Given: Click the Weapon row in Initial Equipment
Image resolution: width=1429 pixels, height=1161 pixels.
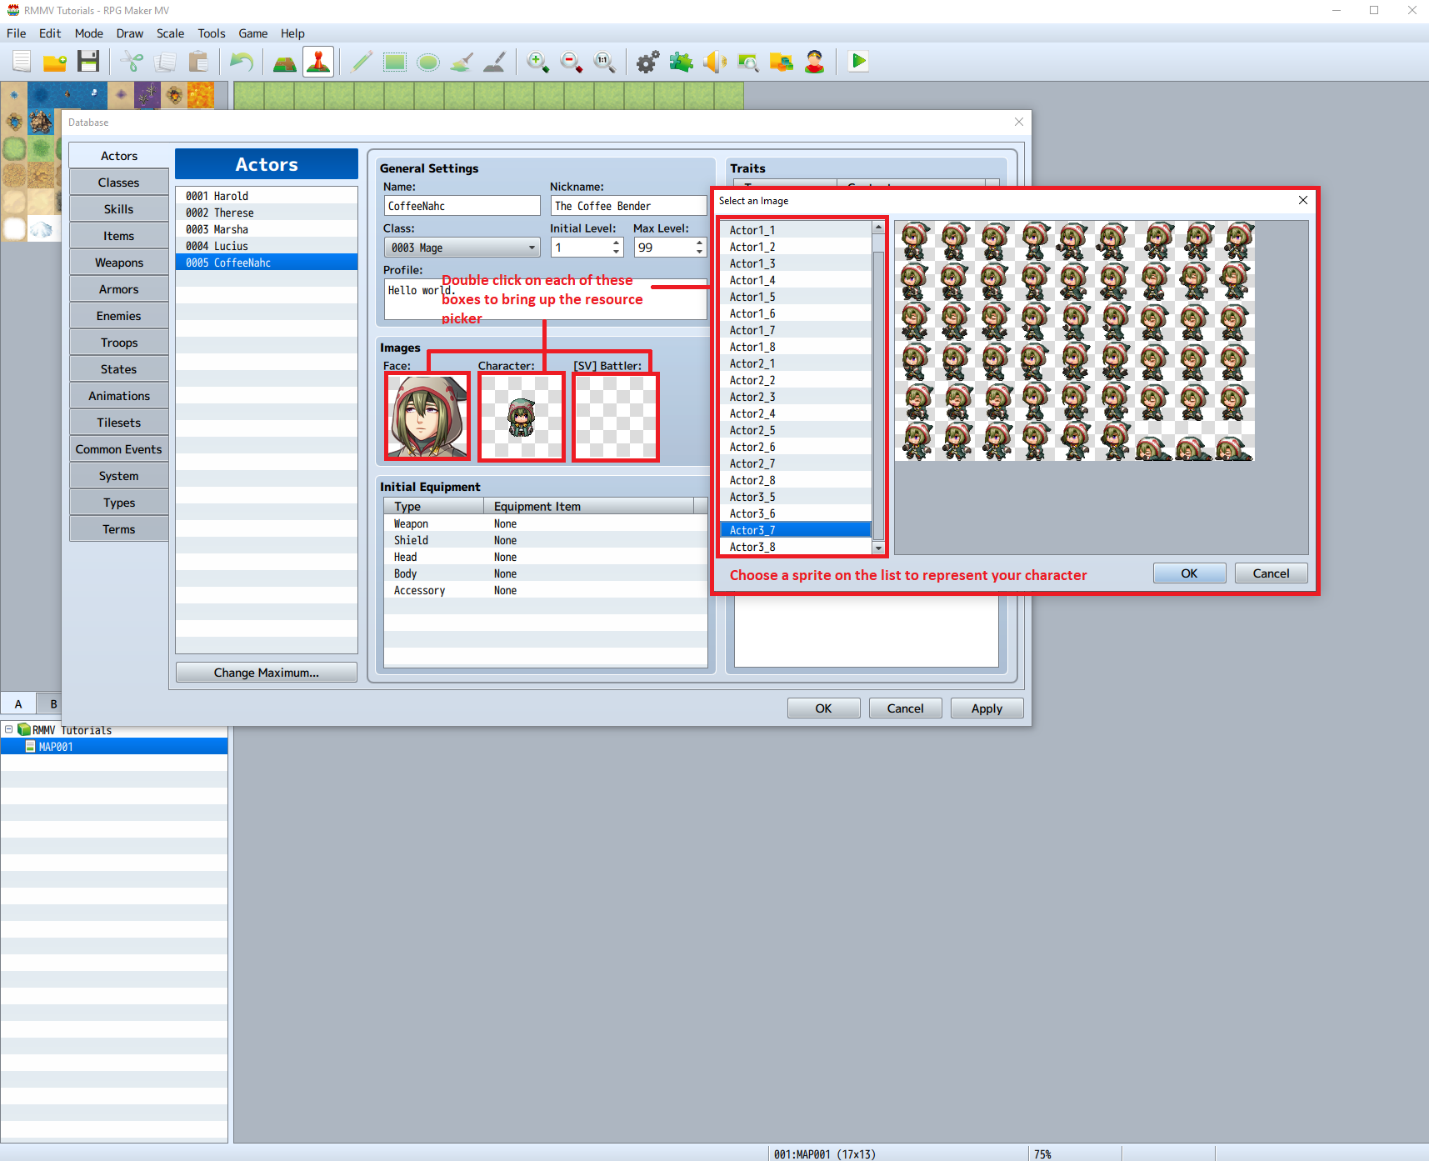Looking at the screenshot, I should tap(545, 524).
